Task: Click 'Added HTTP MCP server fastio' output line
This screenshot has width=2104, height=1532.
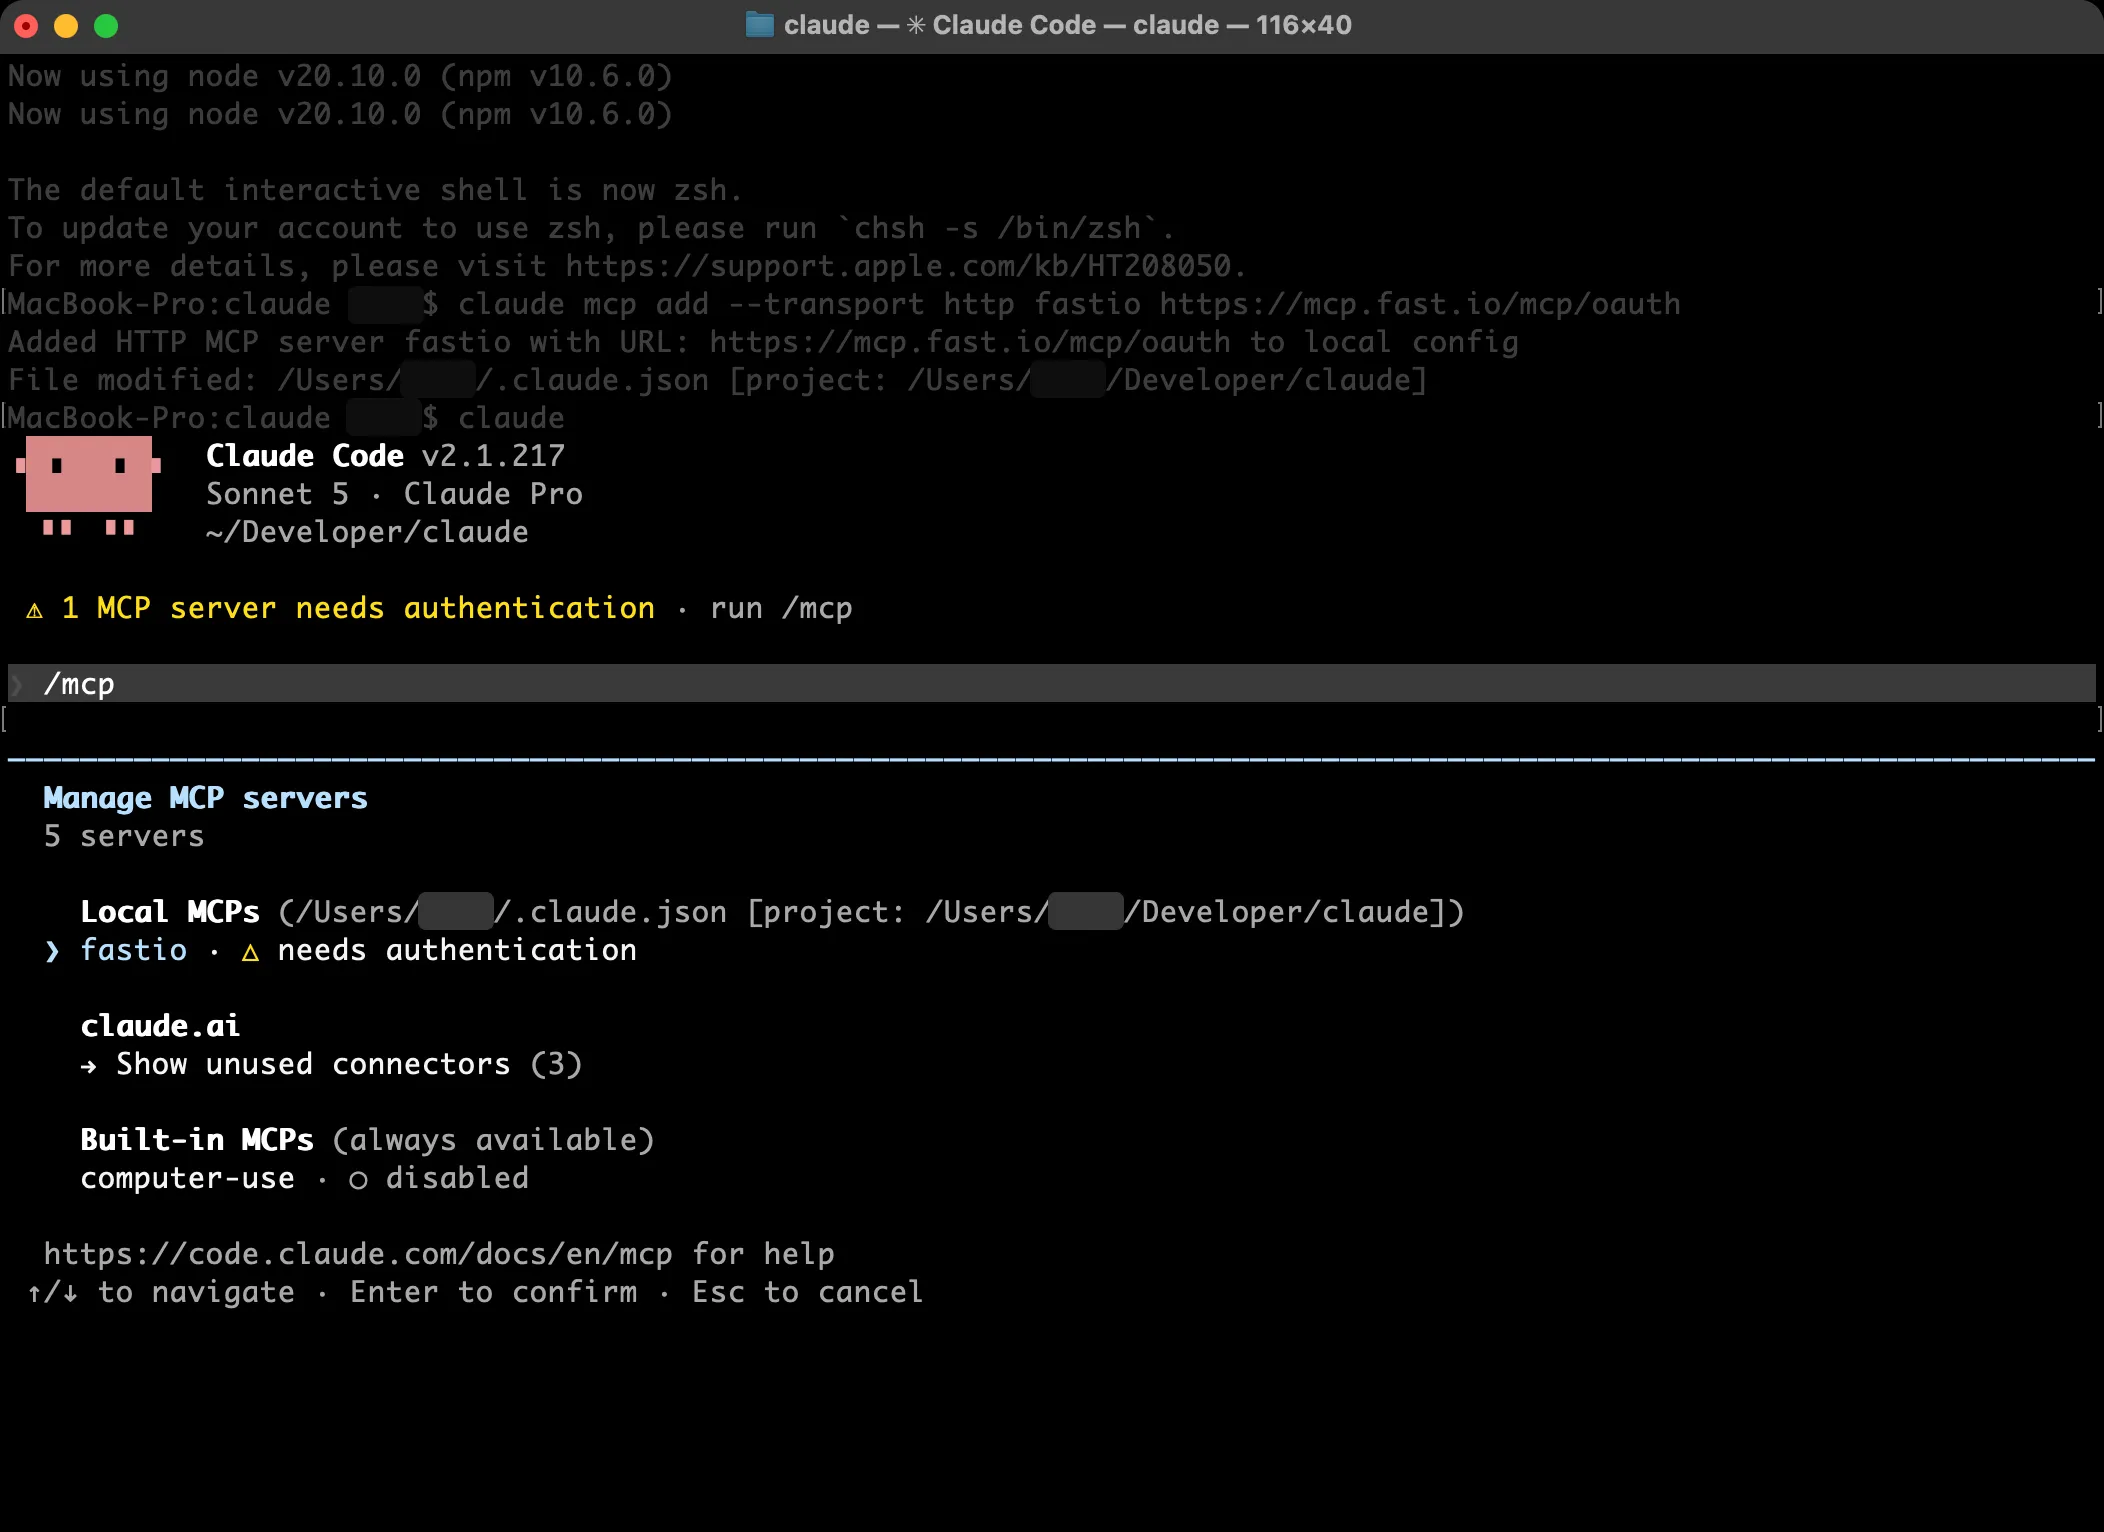Action: pyautogui.click(x=763, y=342)
